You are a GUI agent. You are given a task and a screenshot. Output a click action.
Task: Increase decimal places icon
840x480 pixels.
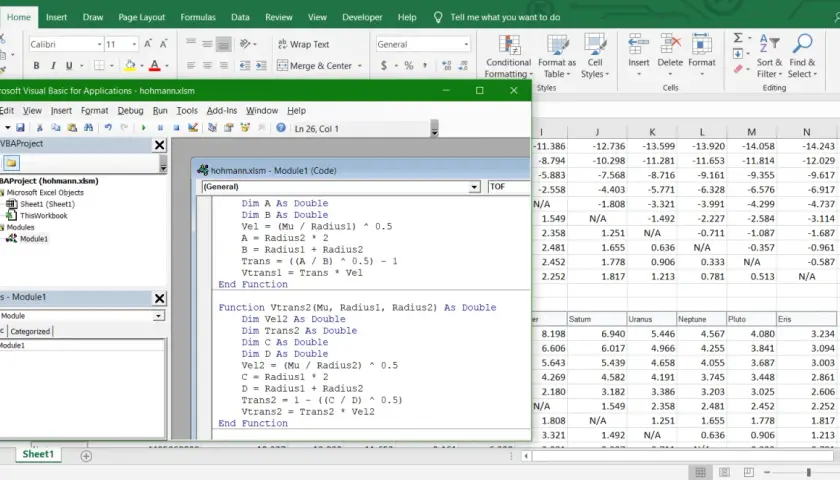pyautogui.click(x=446, y=65)
